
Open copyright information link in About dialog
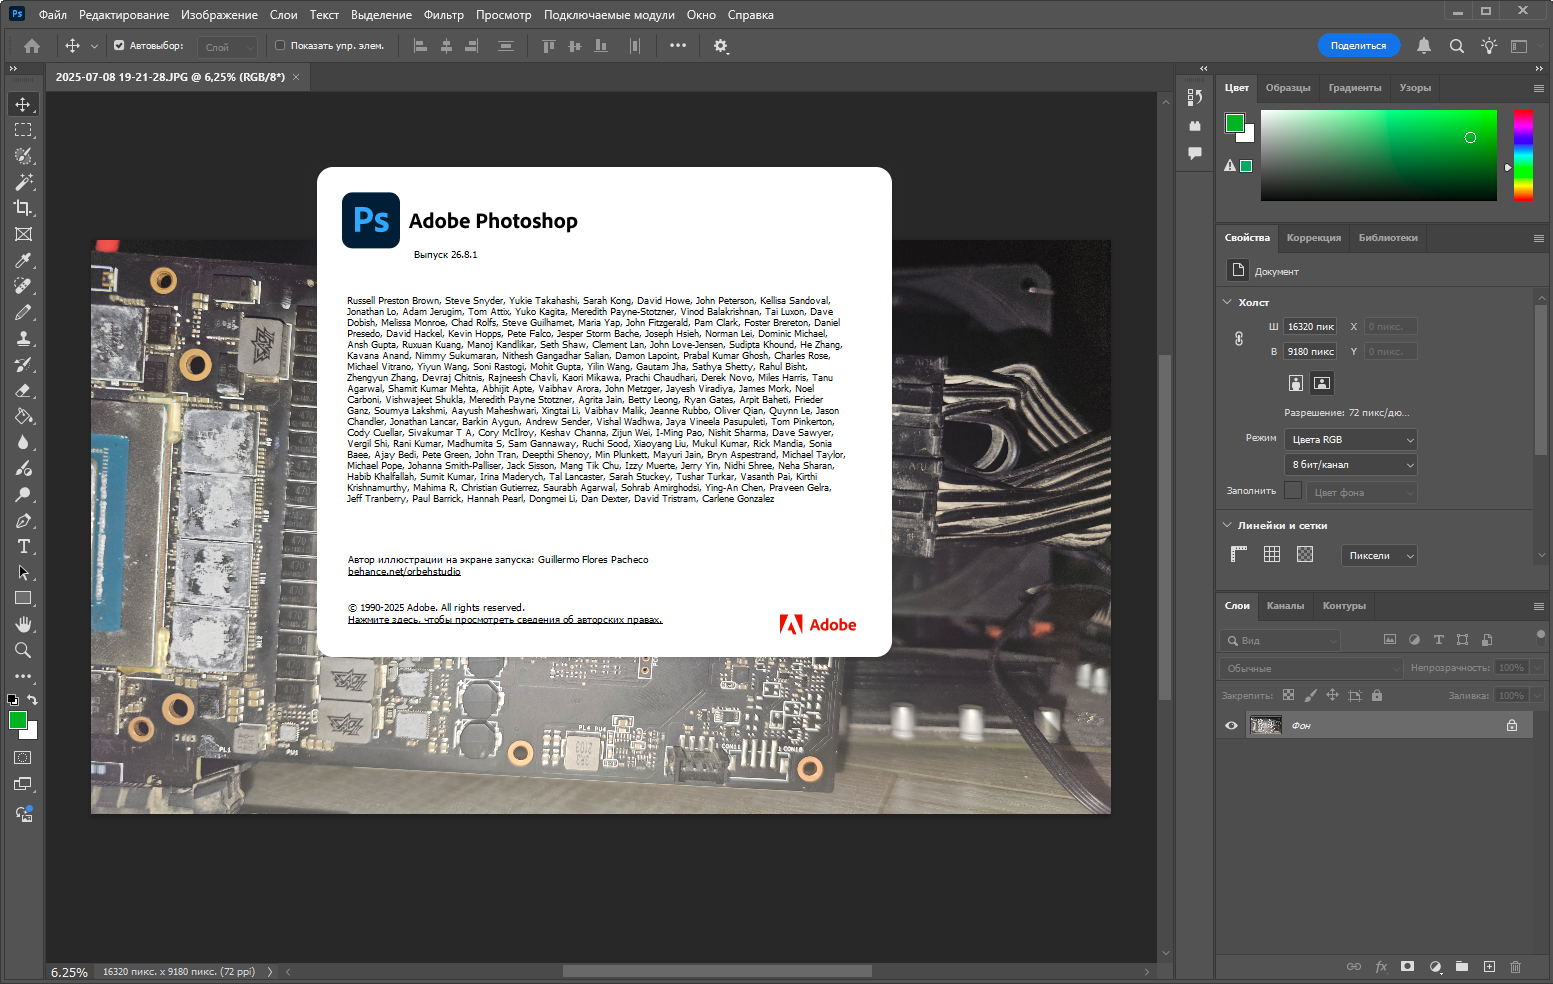[505, 620]
